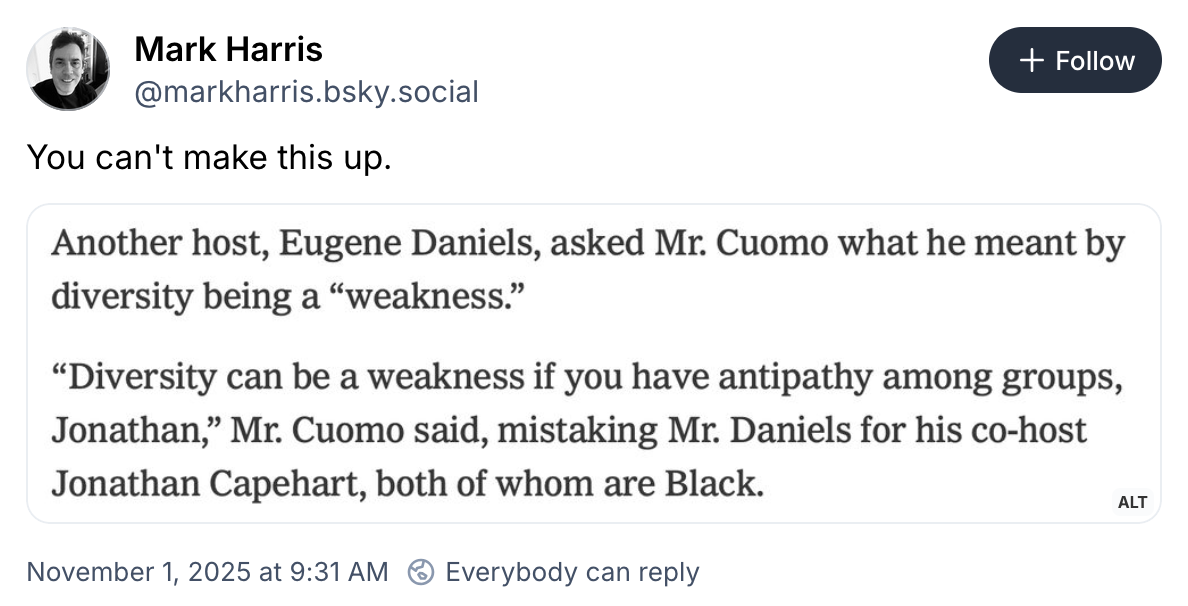Open the Mark Harris display name link

[228, 48]
